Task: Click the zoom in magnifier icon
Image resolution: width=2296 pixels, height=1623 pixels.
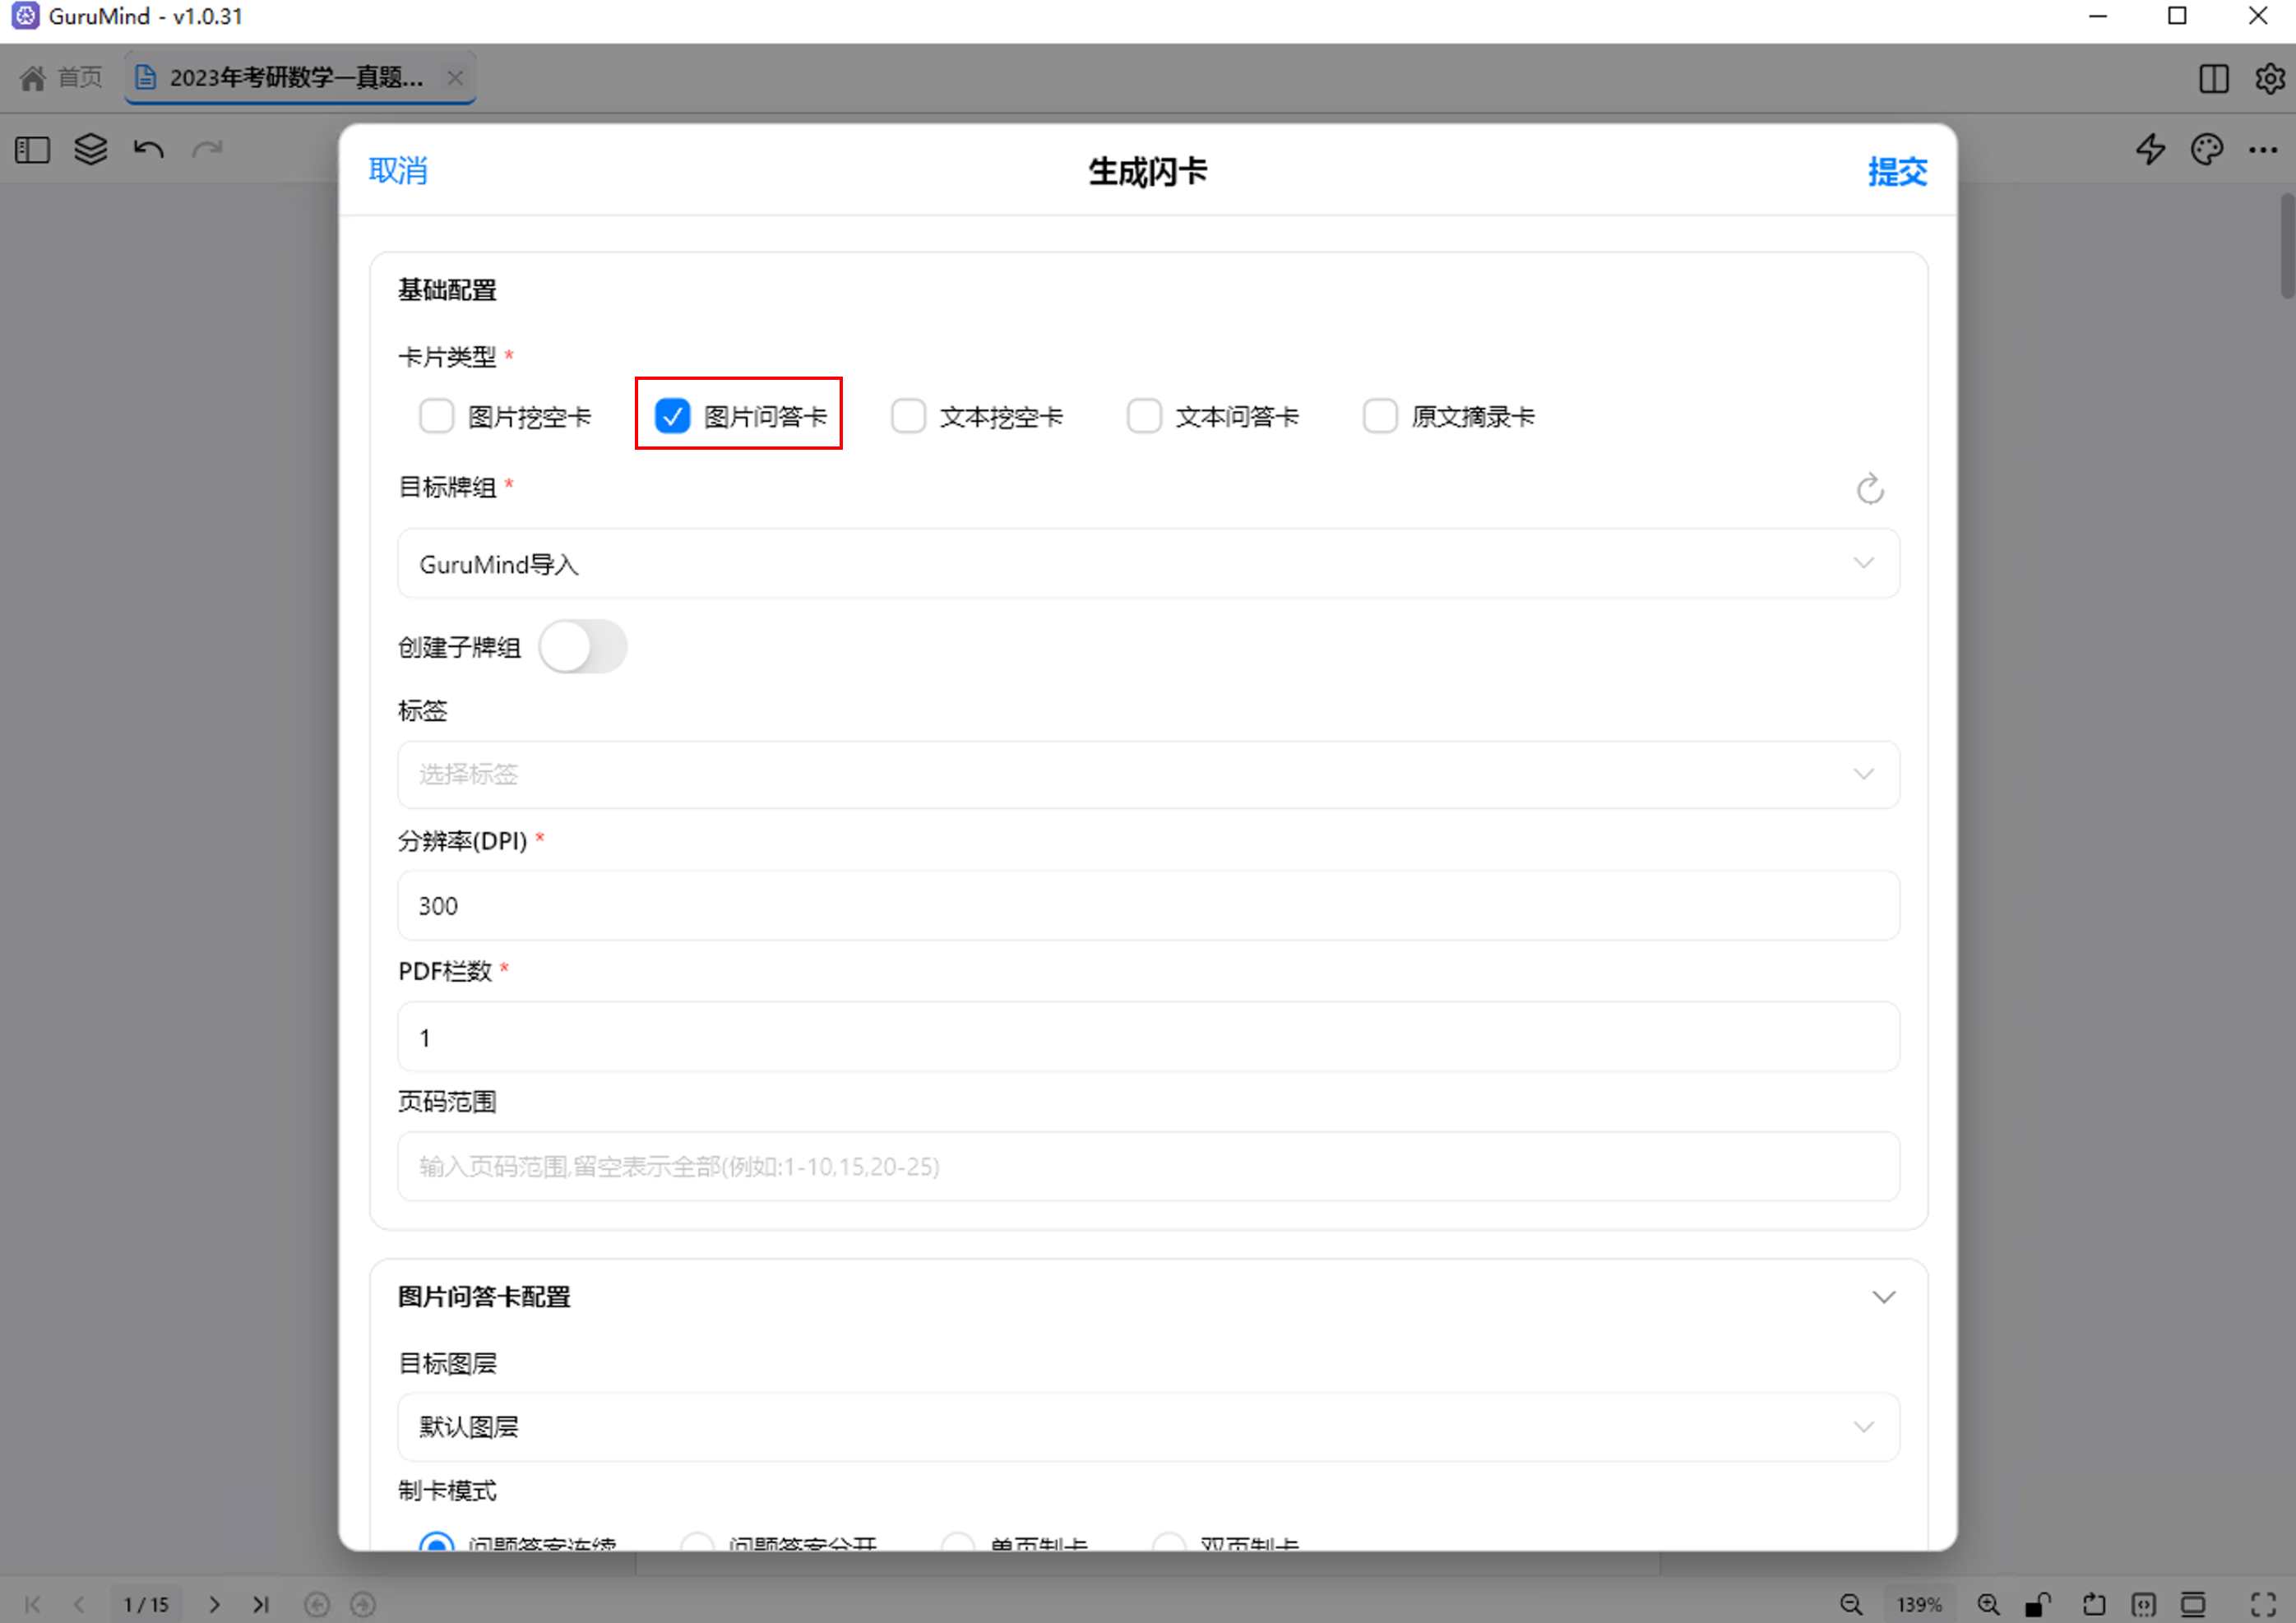Action: (1988, 1604)
